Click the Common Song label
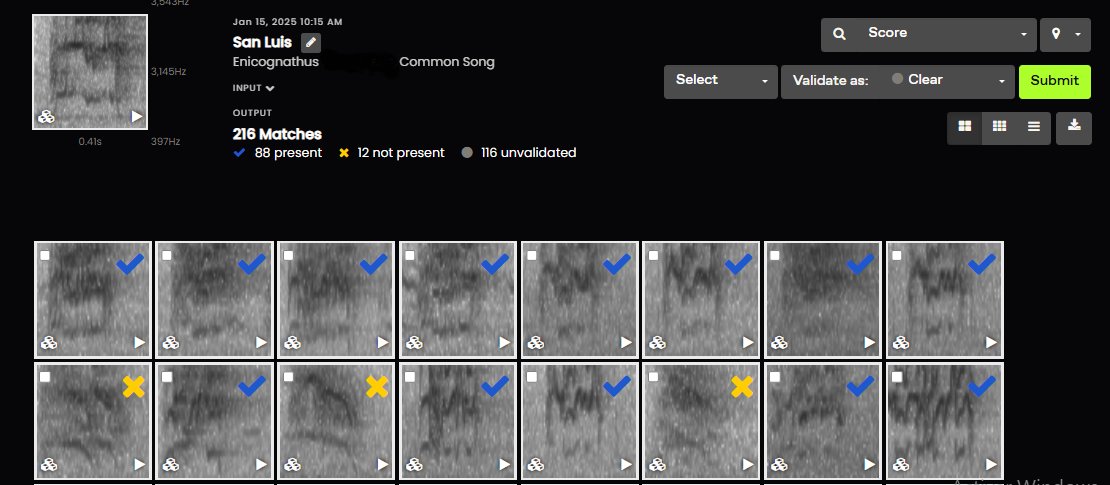 point(447,62)
